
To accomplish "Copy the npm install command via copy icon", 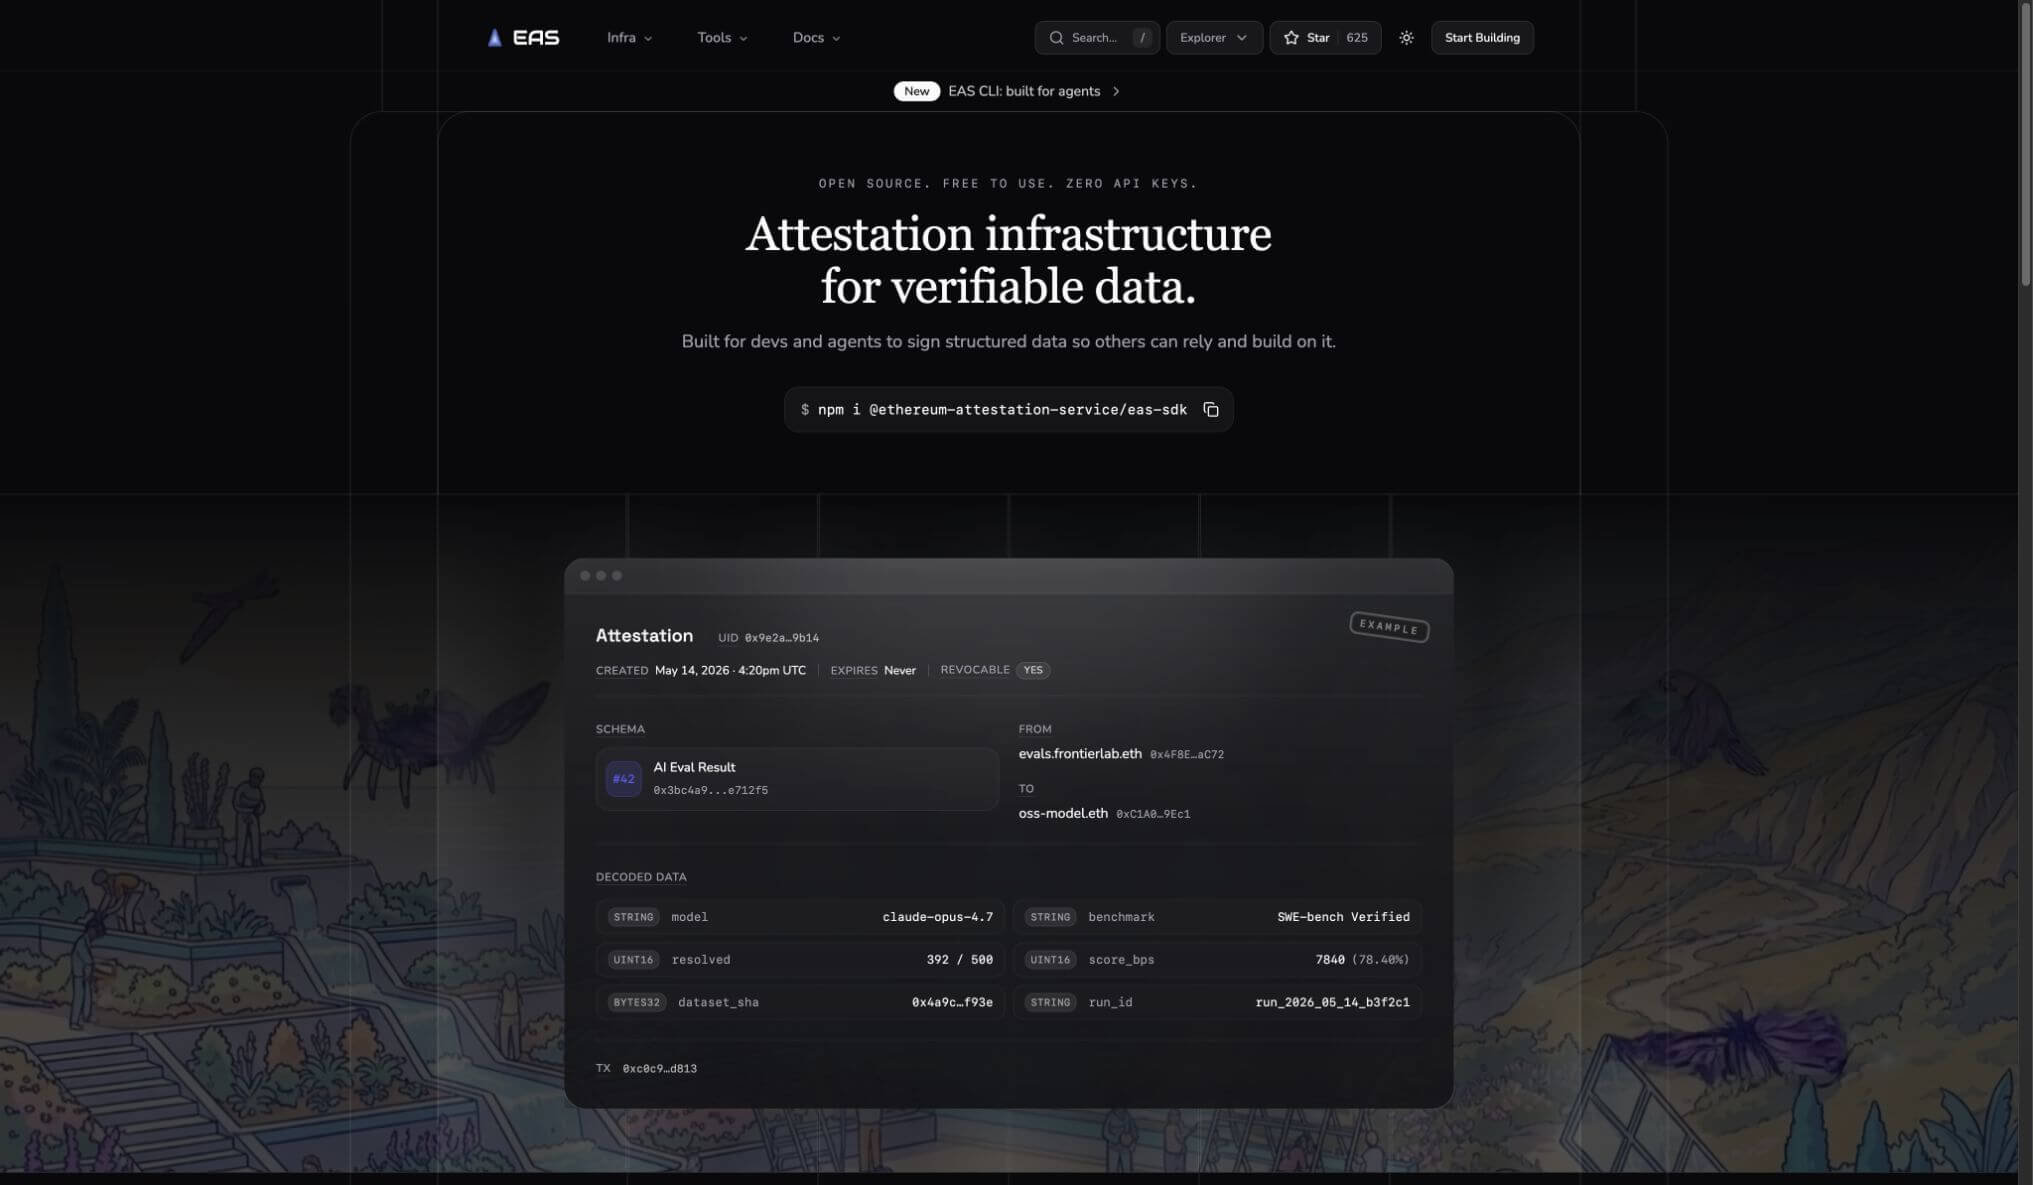I will click(1211, 410).
